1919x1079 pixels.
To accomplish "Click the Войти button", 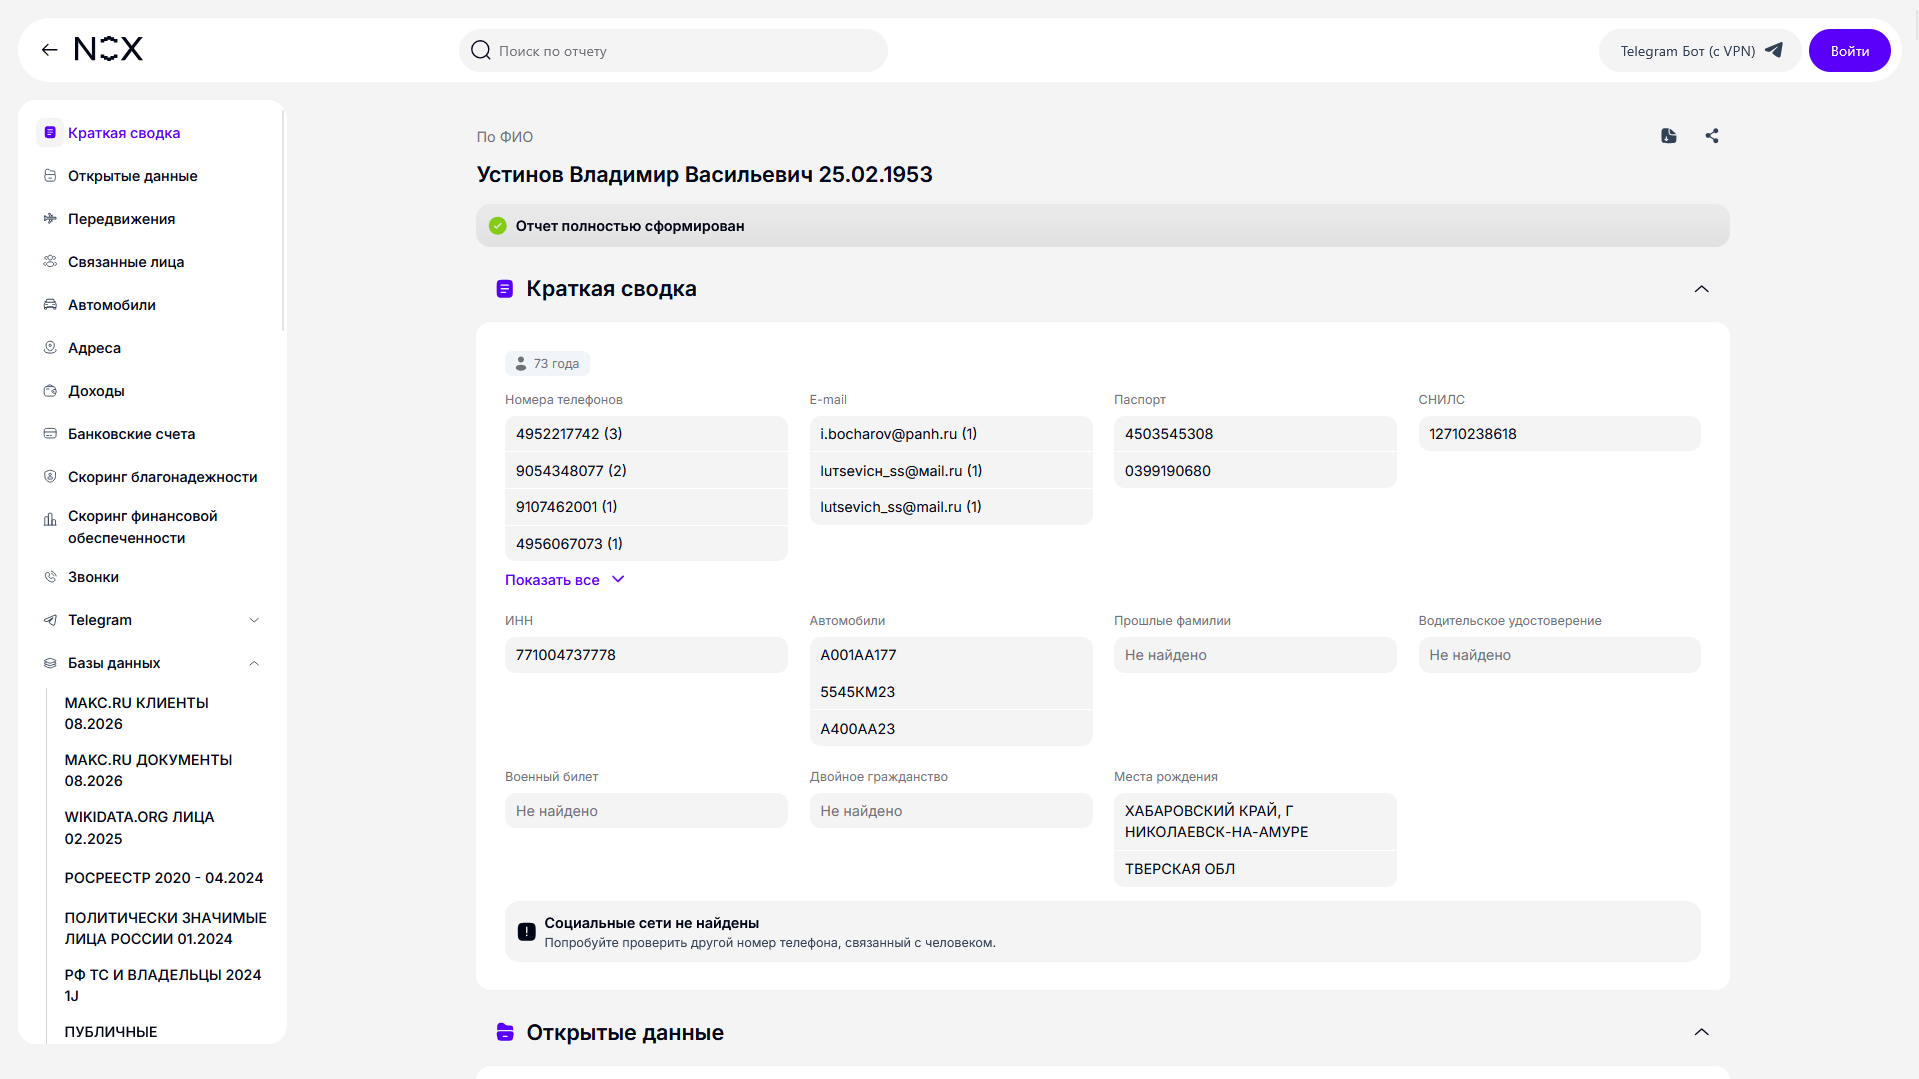I will [x=1849, y=51].
